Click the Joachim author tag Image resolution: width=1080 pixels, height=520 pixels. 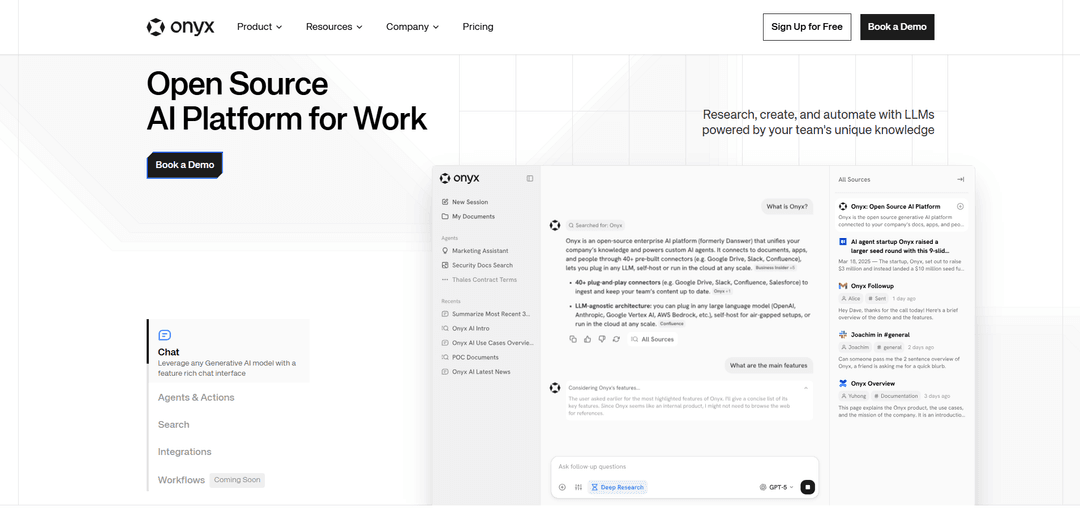point(855,347)
